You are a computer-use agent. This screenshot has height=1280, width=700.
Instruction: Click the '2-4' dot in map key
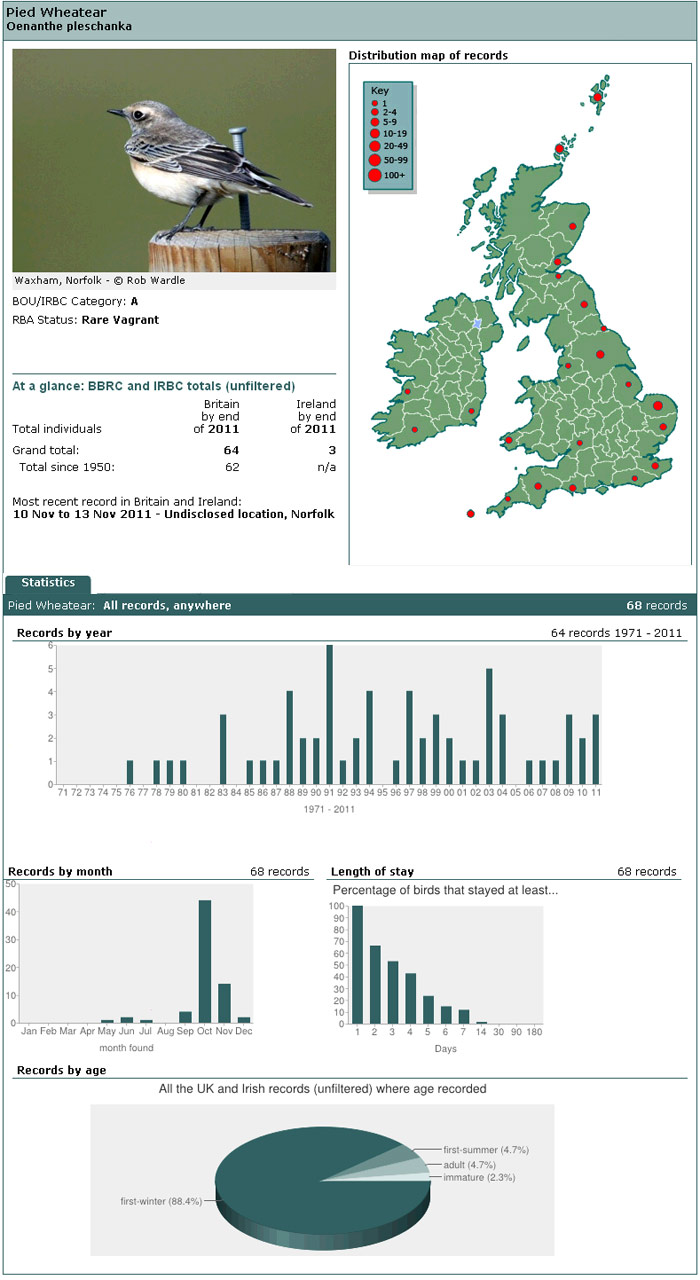point(374,112)
